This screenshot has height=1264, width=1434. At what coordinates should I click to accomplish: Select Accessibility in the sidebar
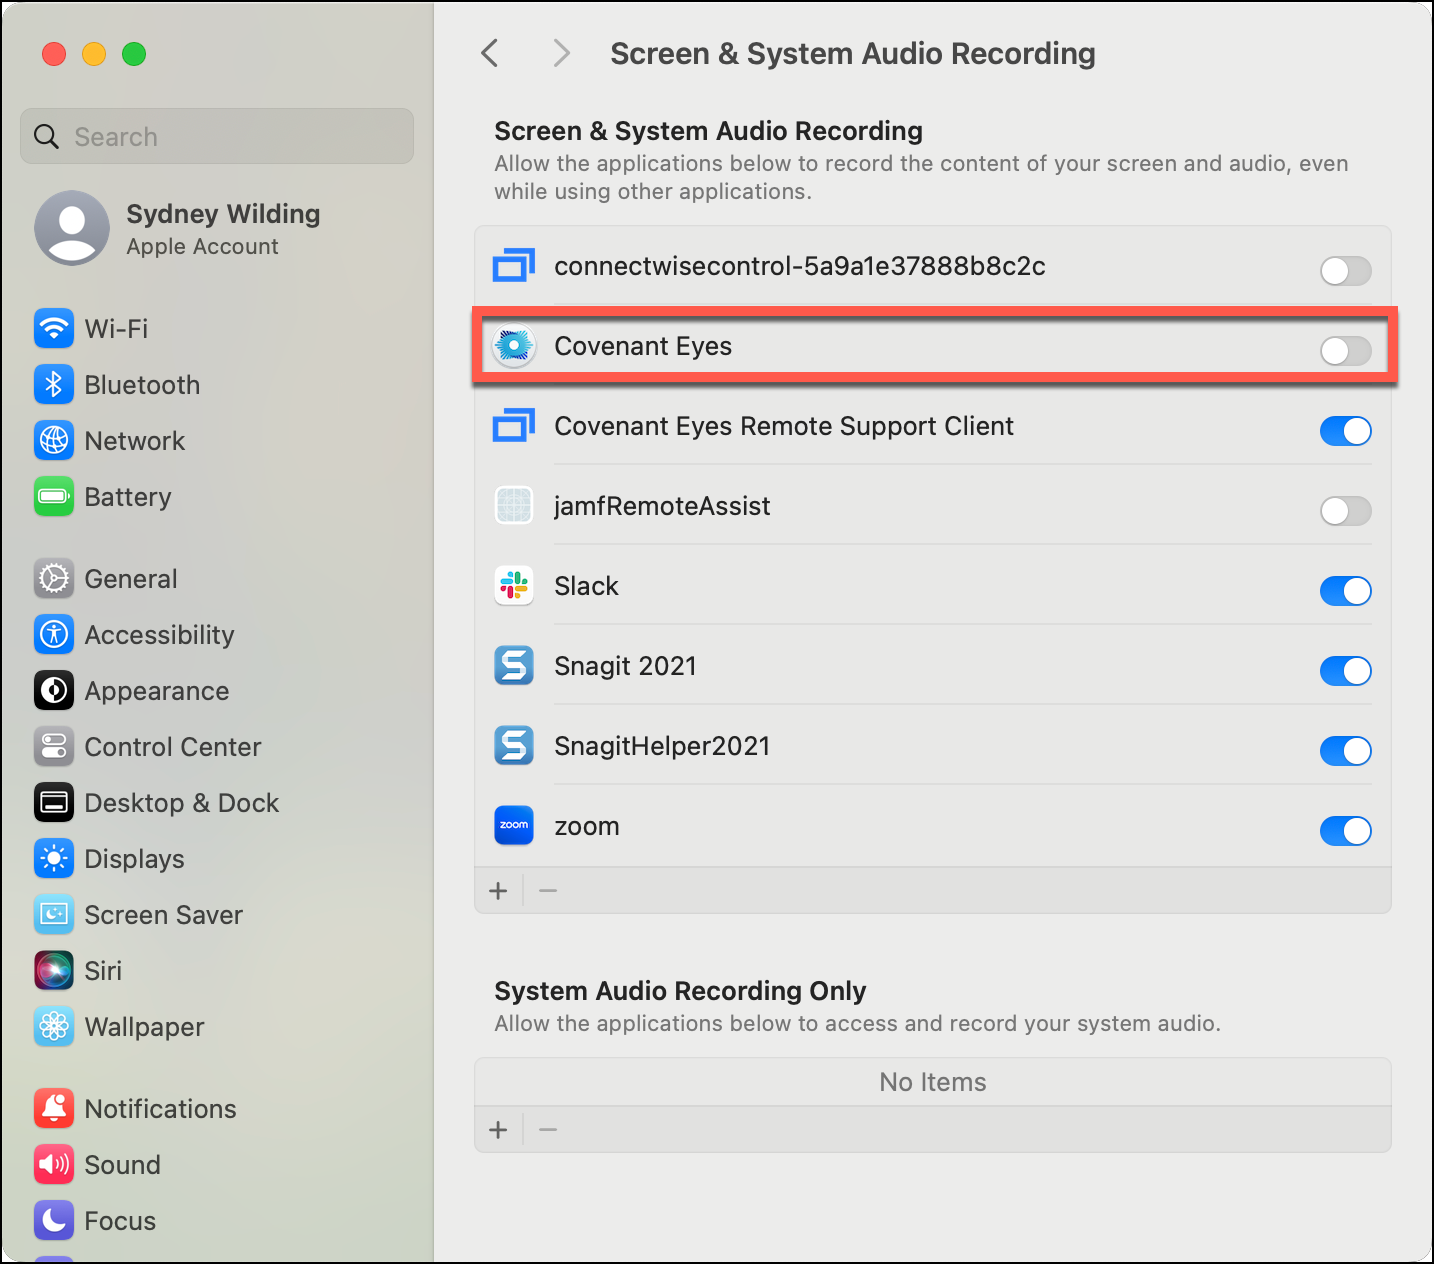159,634
